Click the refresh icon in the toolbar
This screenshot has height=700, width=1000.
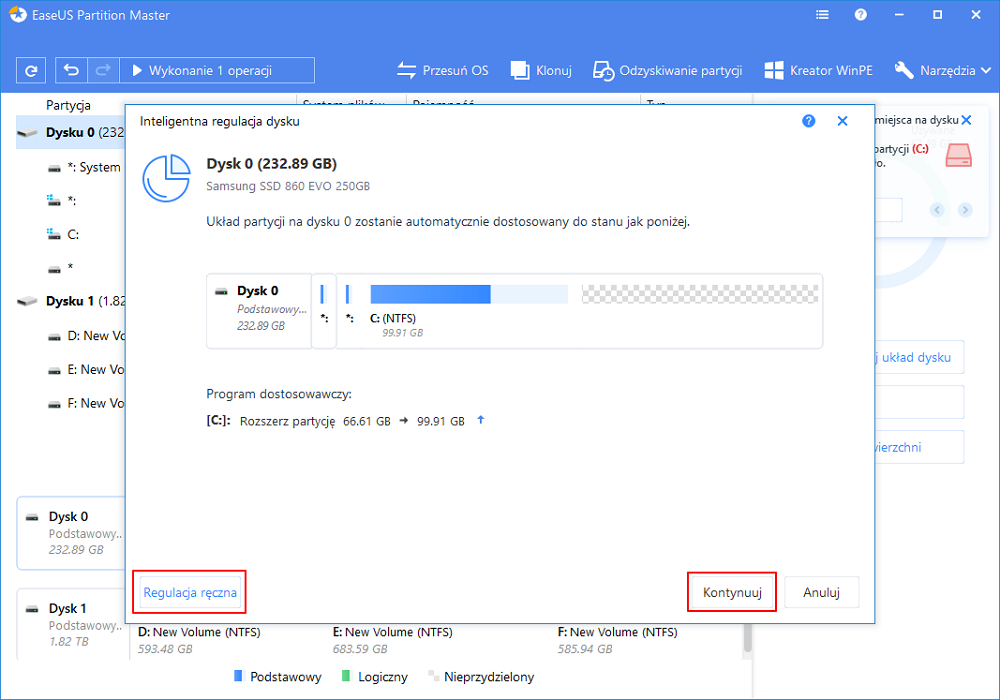pyautogui.click(x=31, y=71)
